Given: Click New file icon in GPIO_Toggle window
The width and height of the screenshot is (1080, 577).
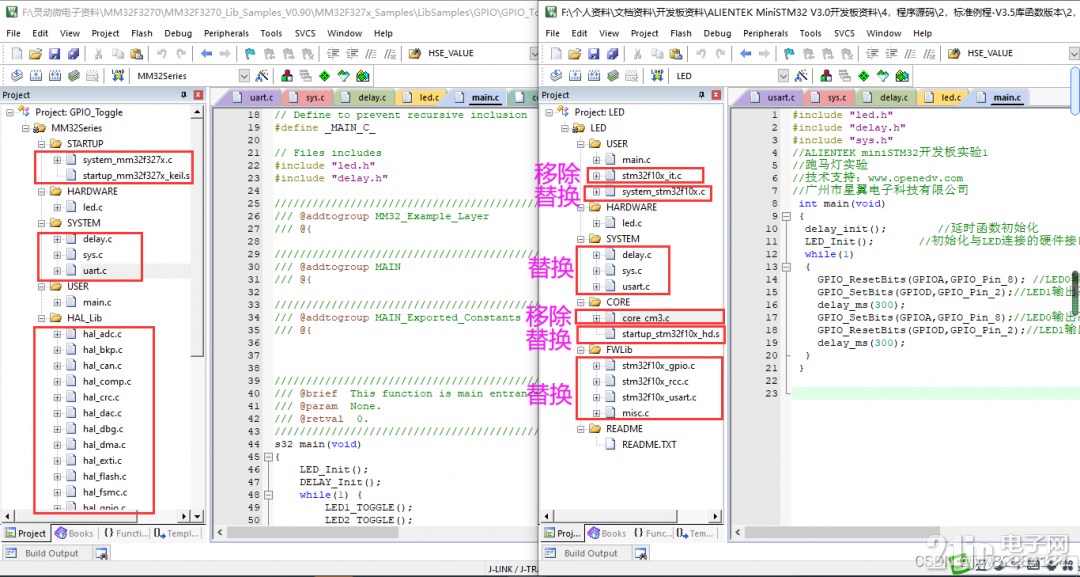Looking at the screenshot, I should (x=17, y=53).
